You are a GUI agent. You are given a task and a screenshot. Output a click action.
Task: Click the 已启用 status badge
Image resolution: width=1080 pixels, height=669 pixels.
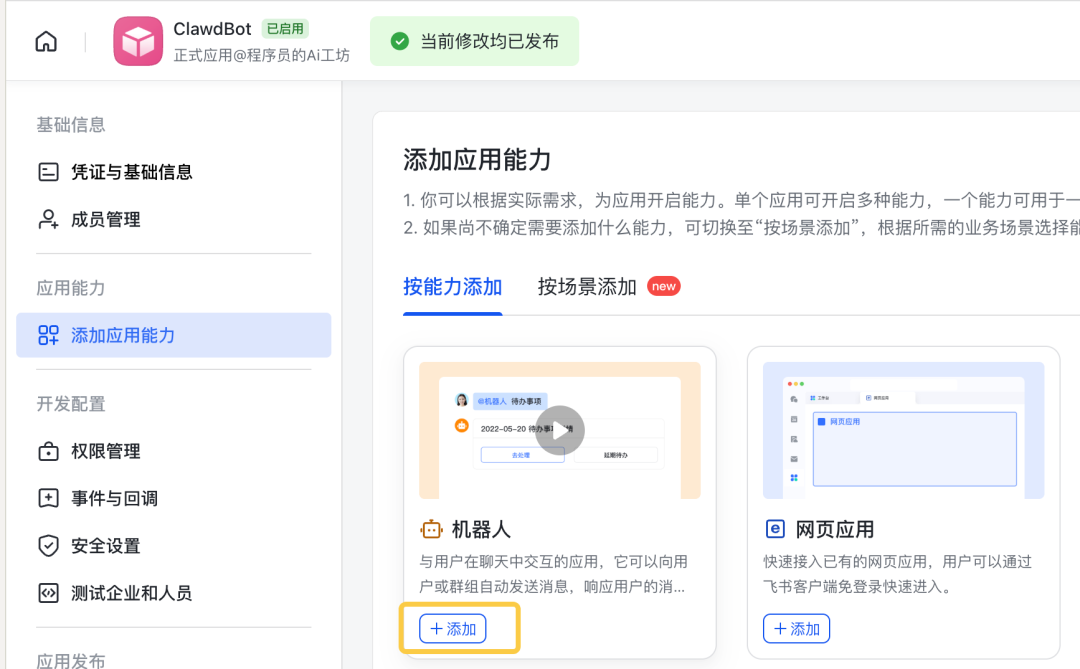pos(284,28)
